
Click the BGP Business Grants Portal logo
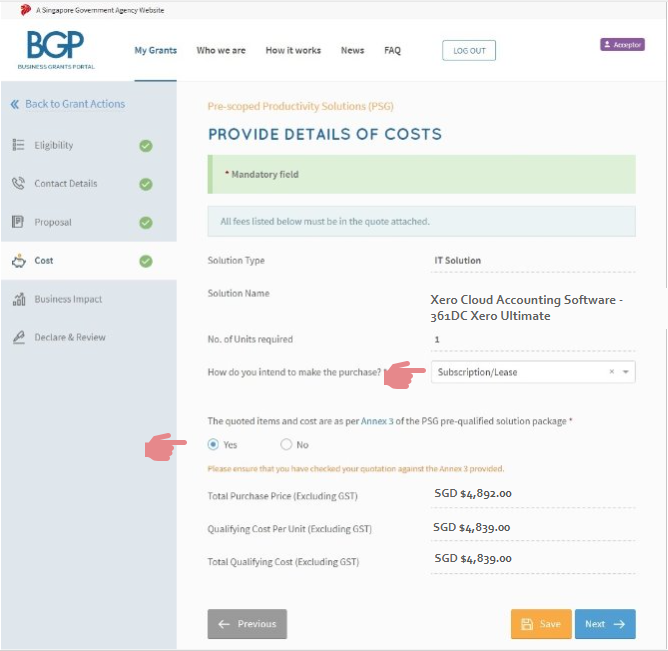click(56, 50)
